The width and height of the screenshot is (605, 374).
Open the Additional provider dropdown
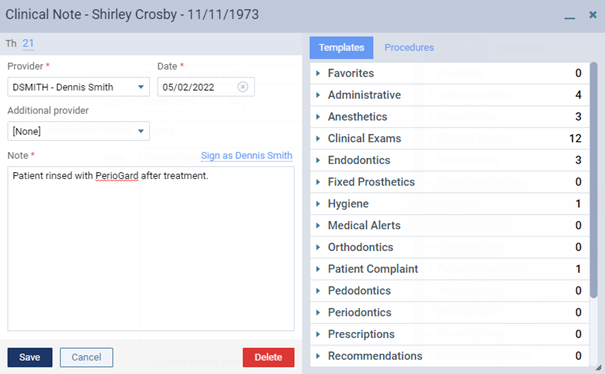point(78,131)
